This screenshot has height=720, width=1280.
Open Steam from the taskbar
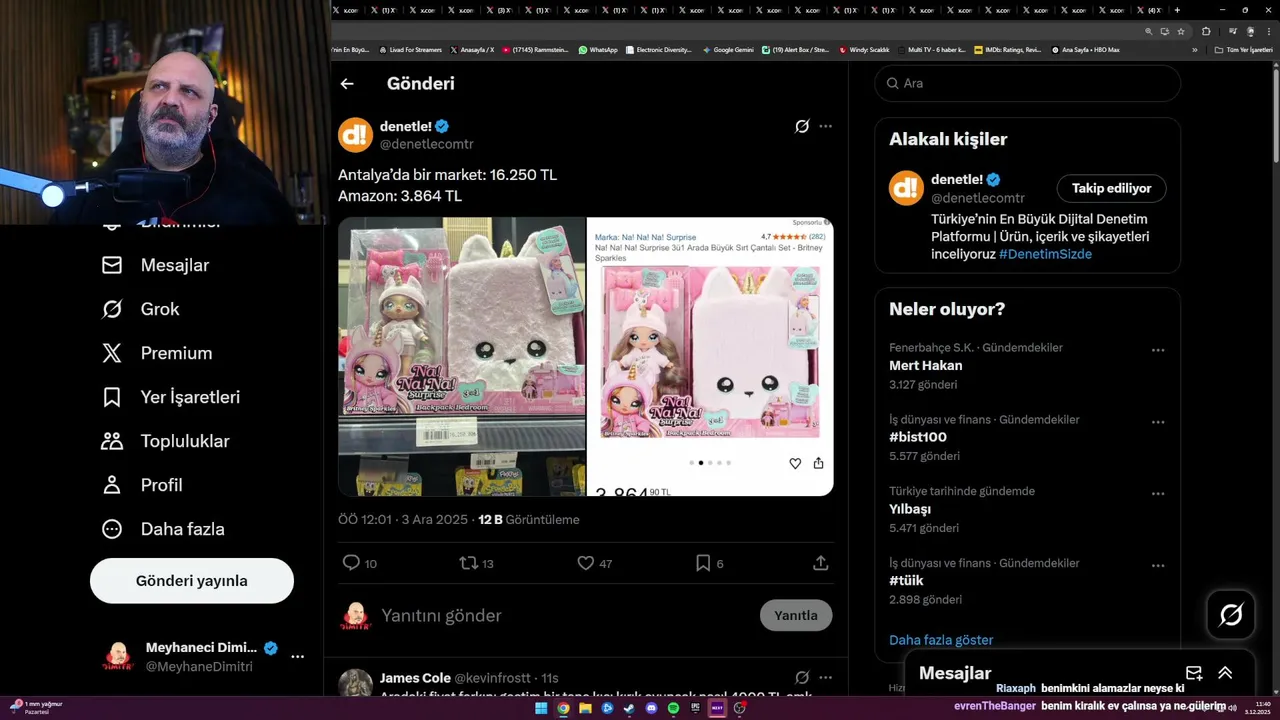[629, 708]
